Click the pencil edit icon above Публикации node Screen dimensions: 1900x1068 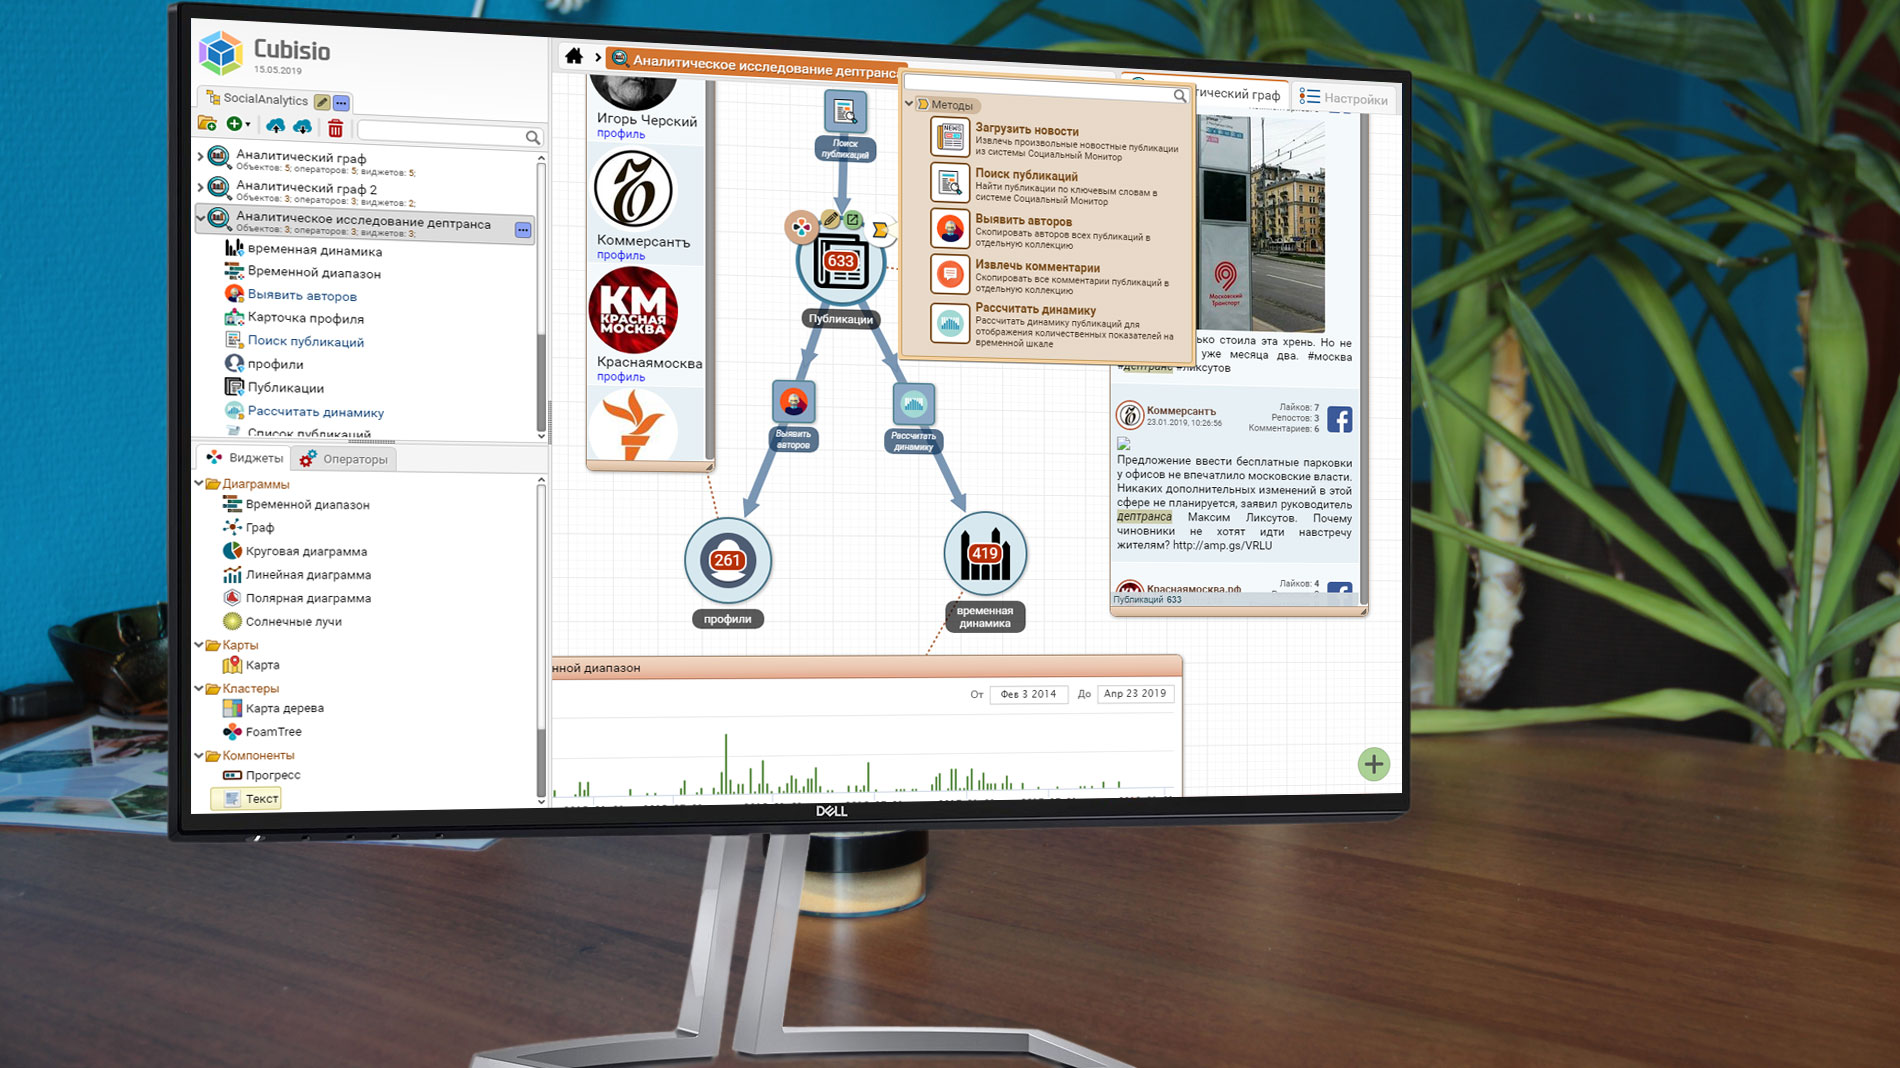click(831, 219)
